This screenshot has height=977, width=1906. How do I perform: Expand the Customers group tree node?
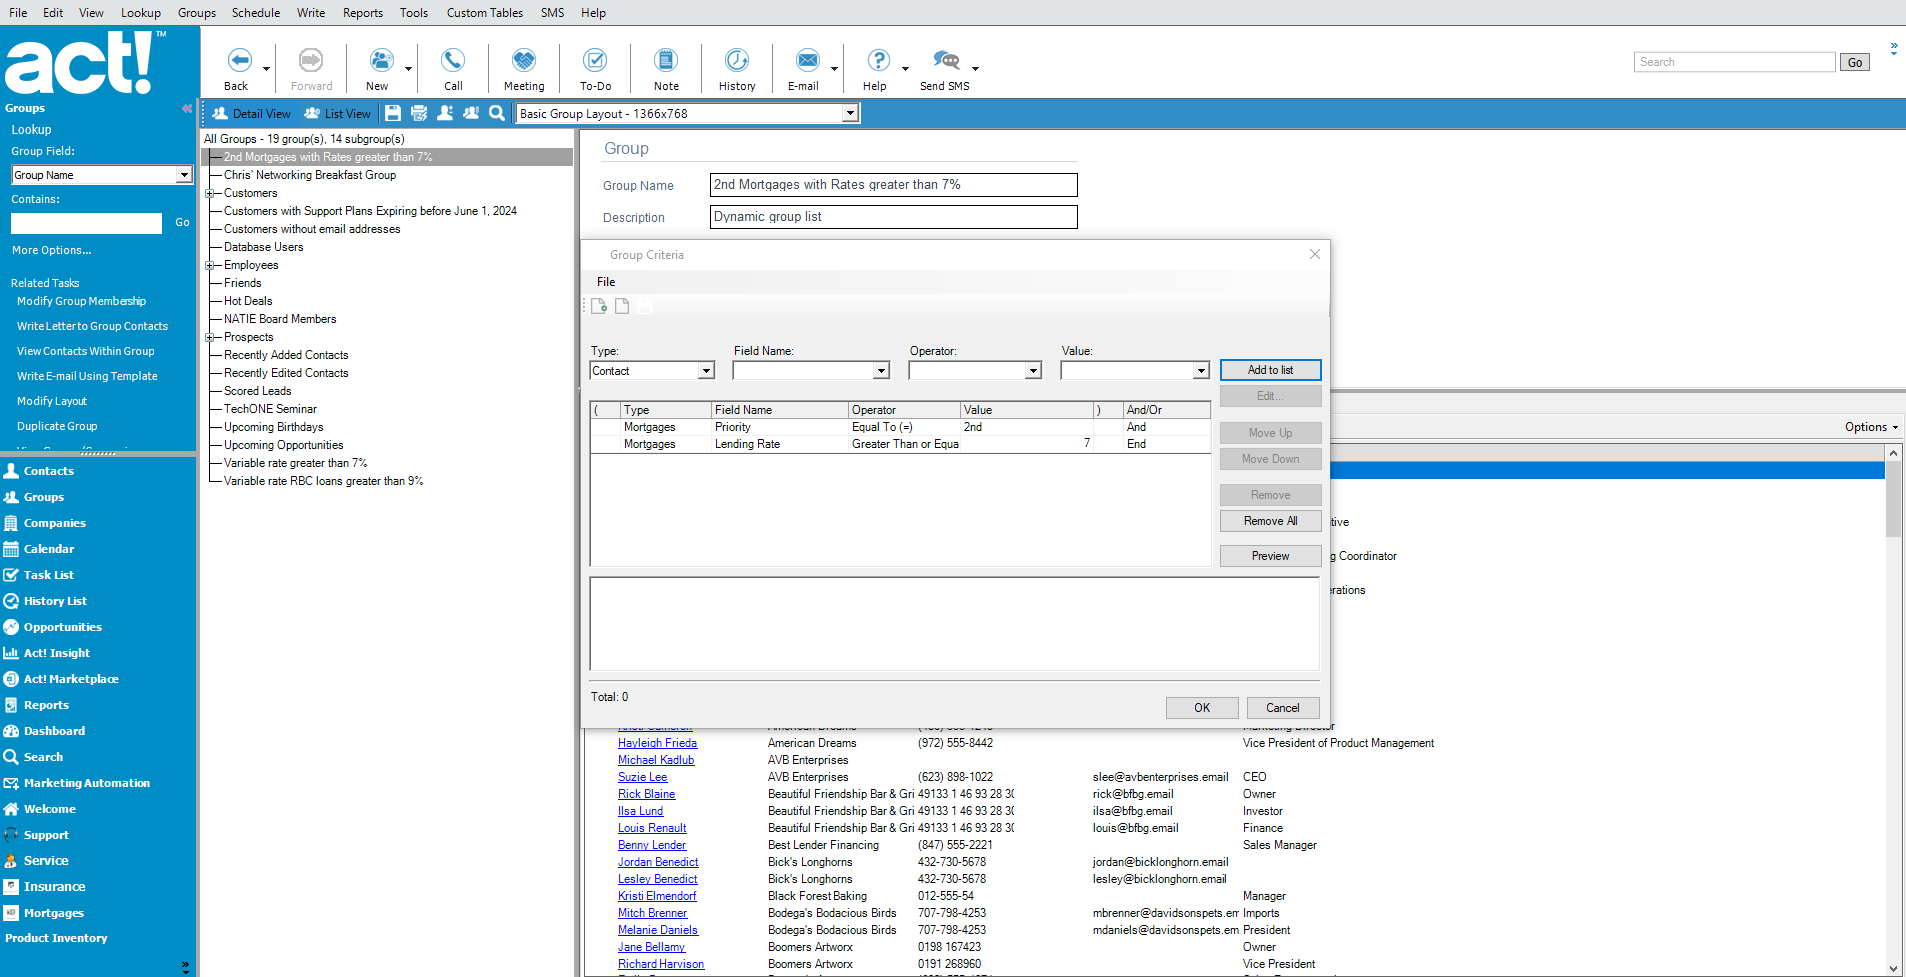click(209, 194)
